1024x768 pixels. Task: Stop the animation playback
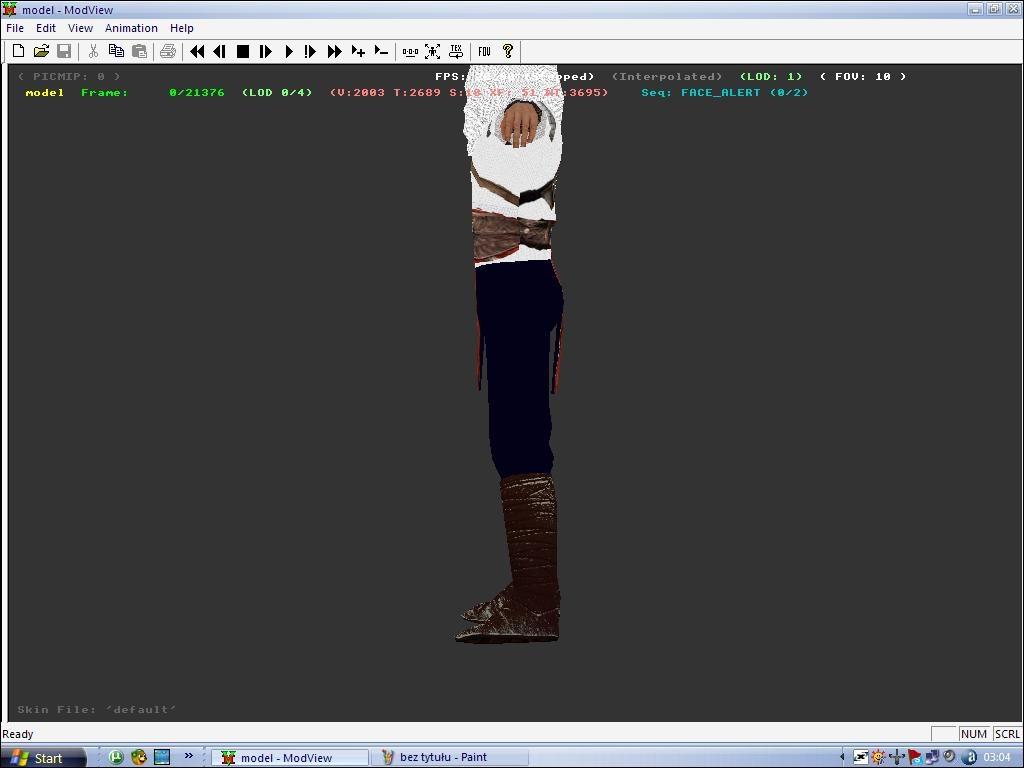(242, 51)
